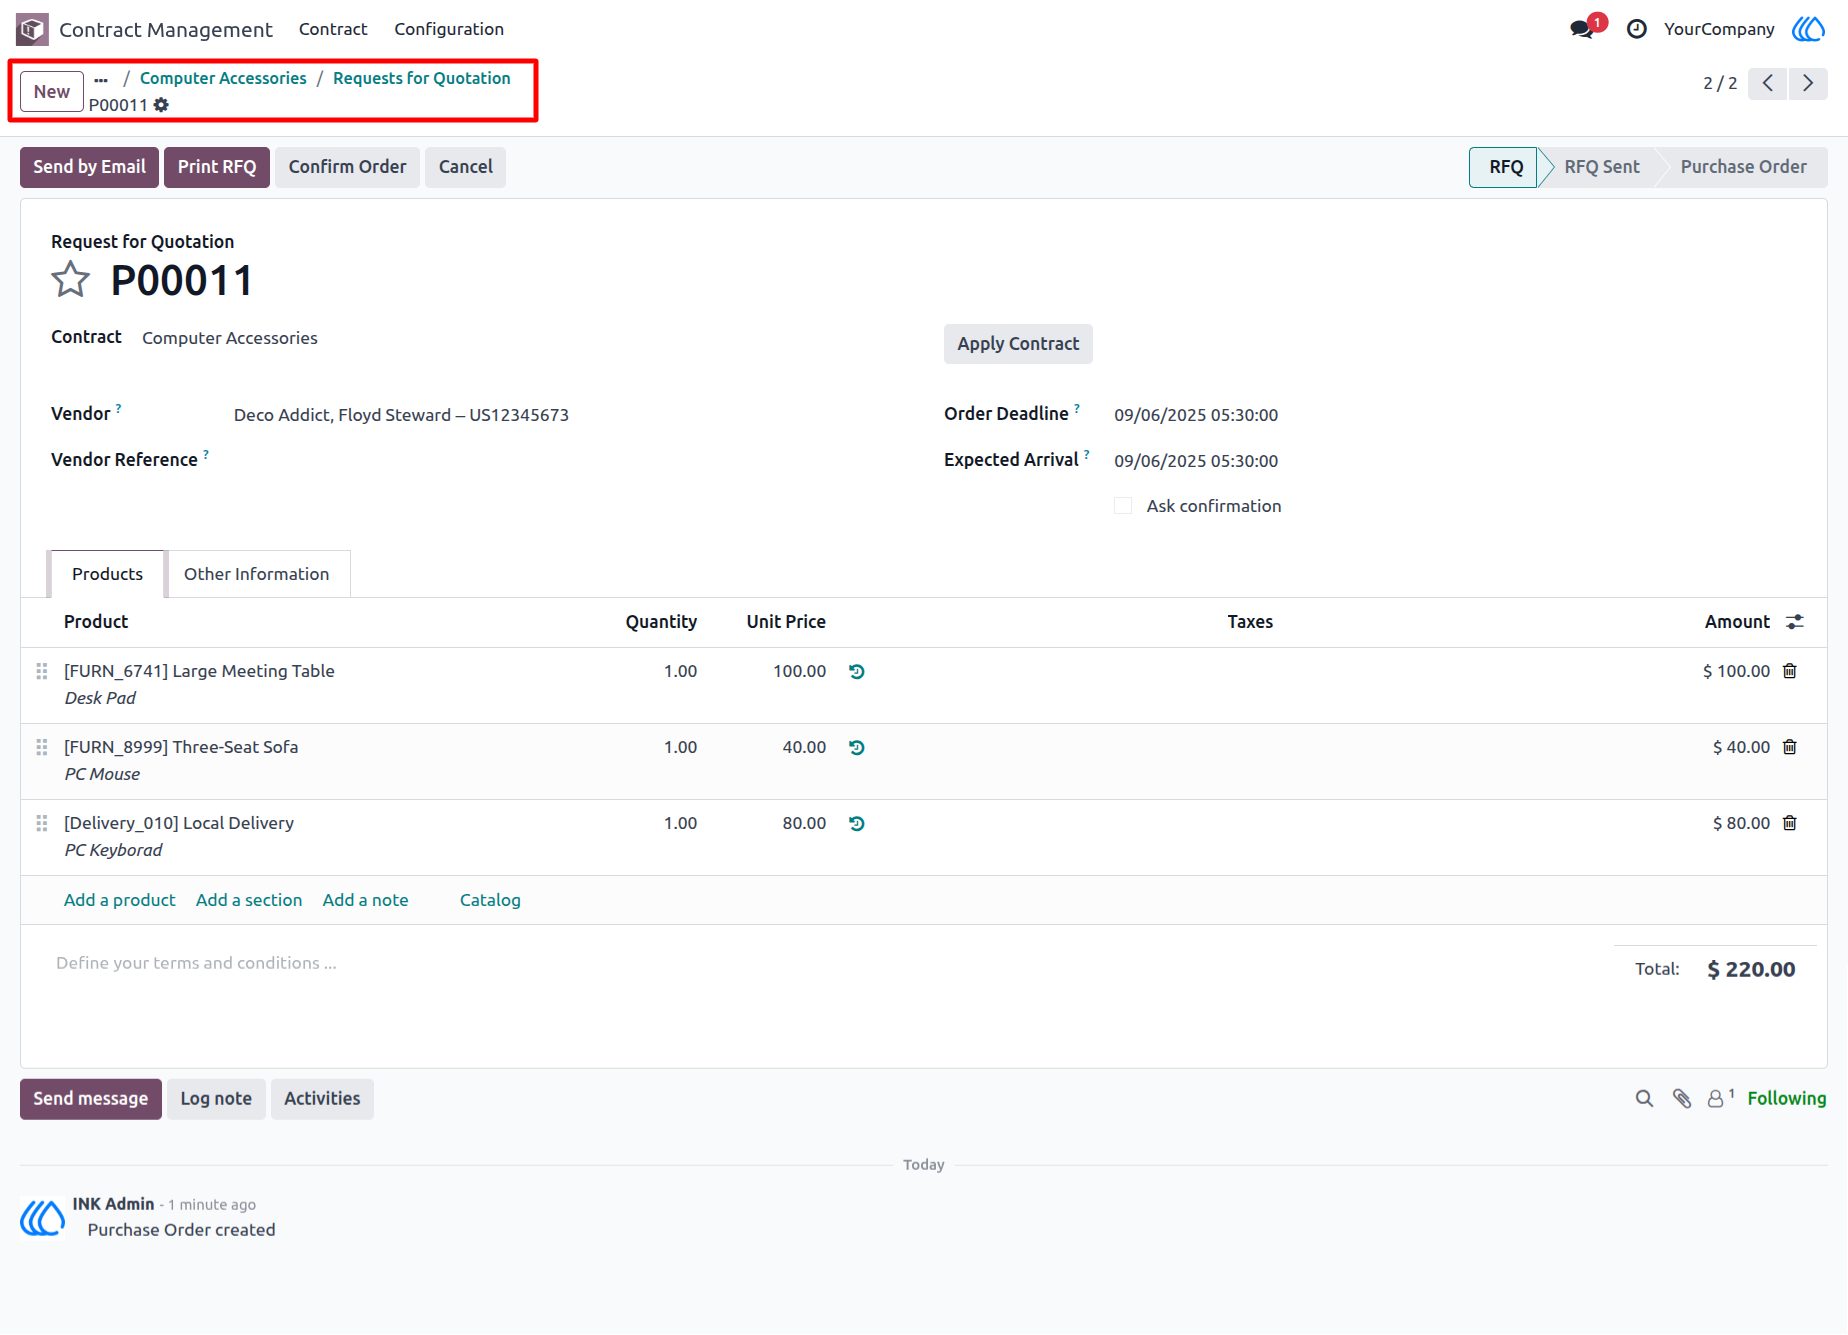This screenshot has width=1848, height=1335.
Task: Click the user avatar icon in the top bar
Action: (x=1808, y=29)
